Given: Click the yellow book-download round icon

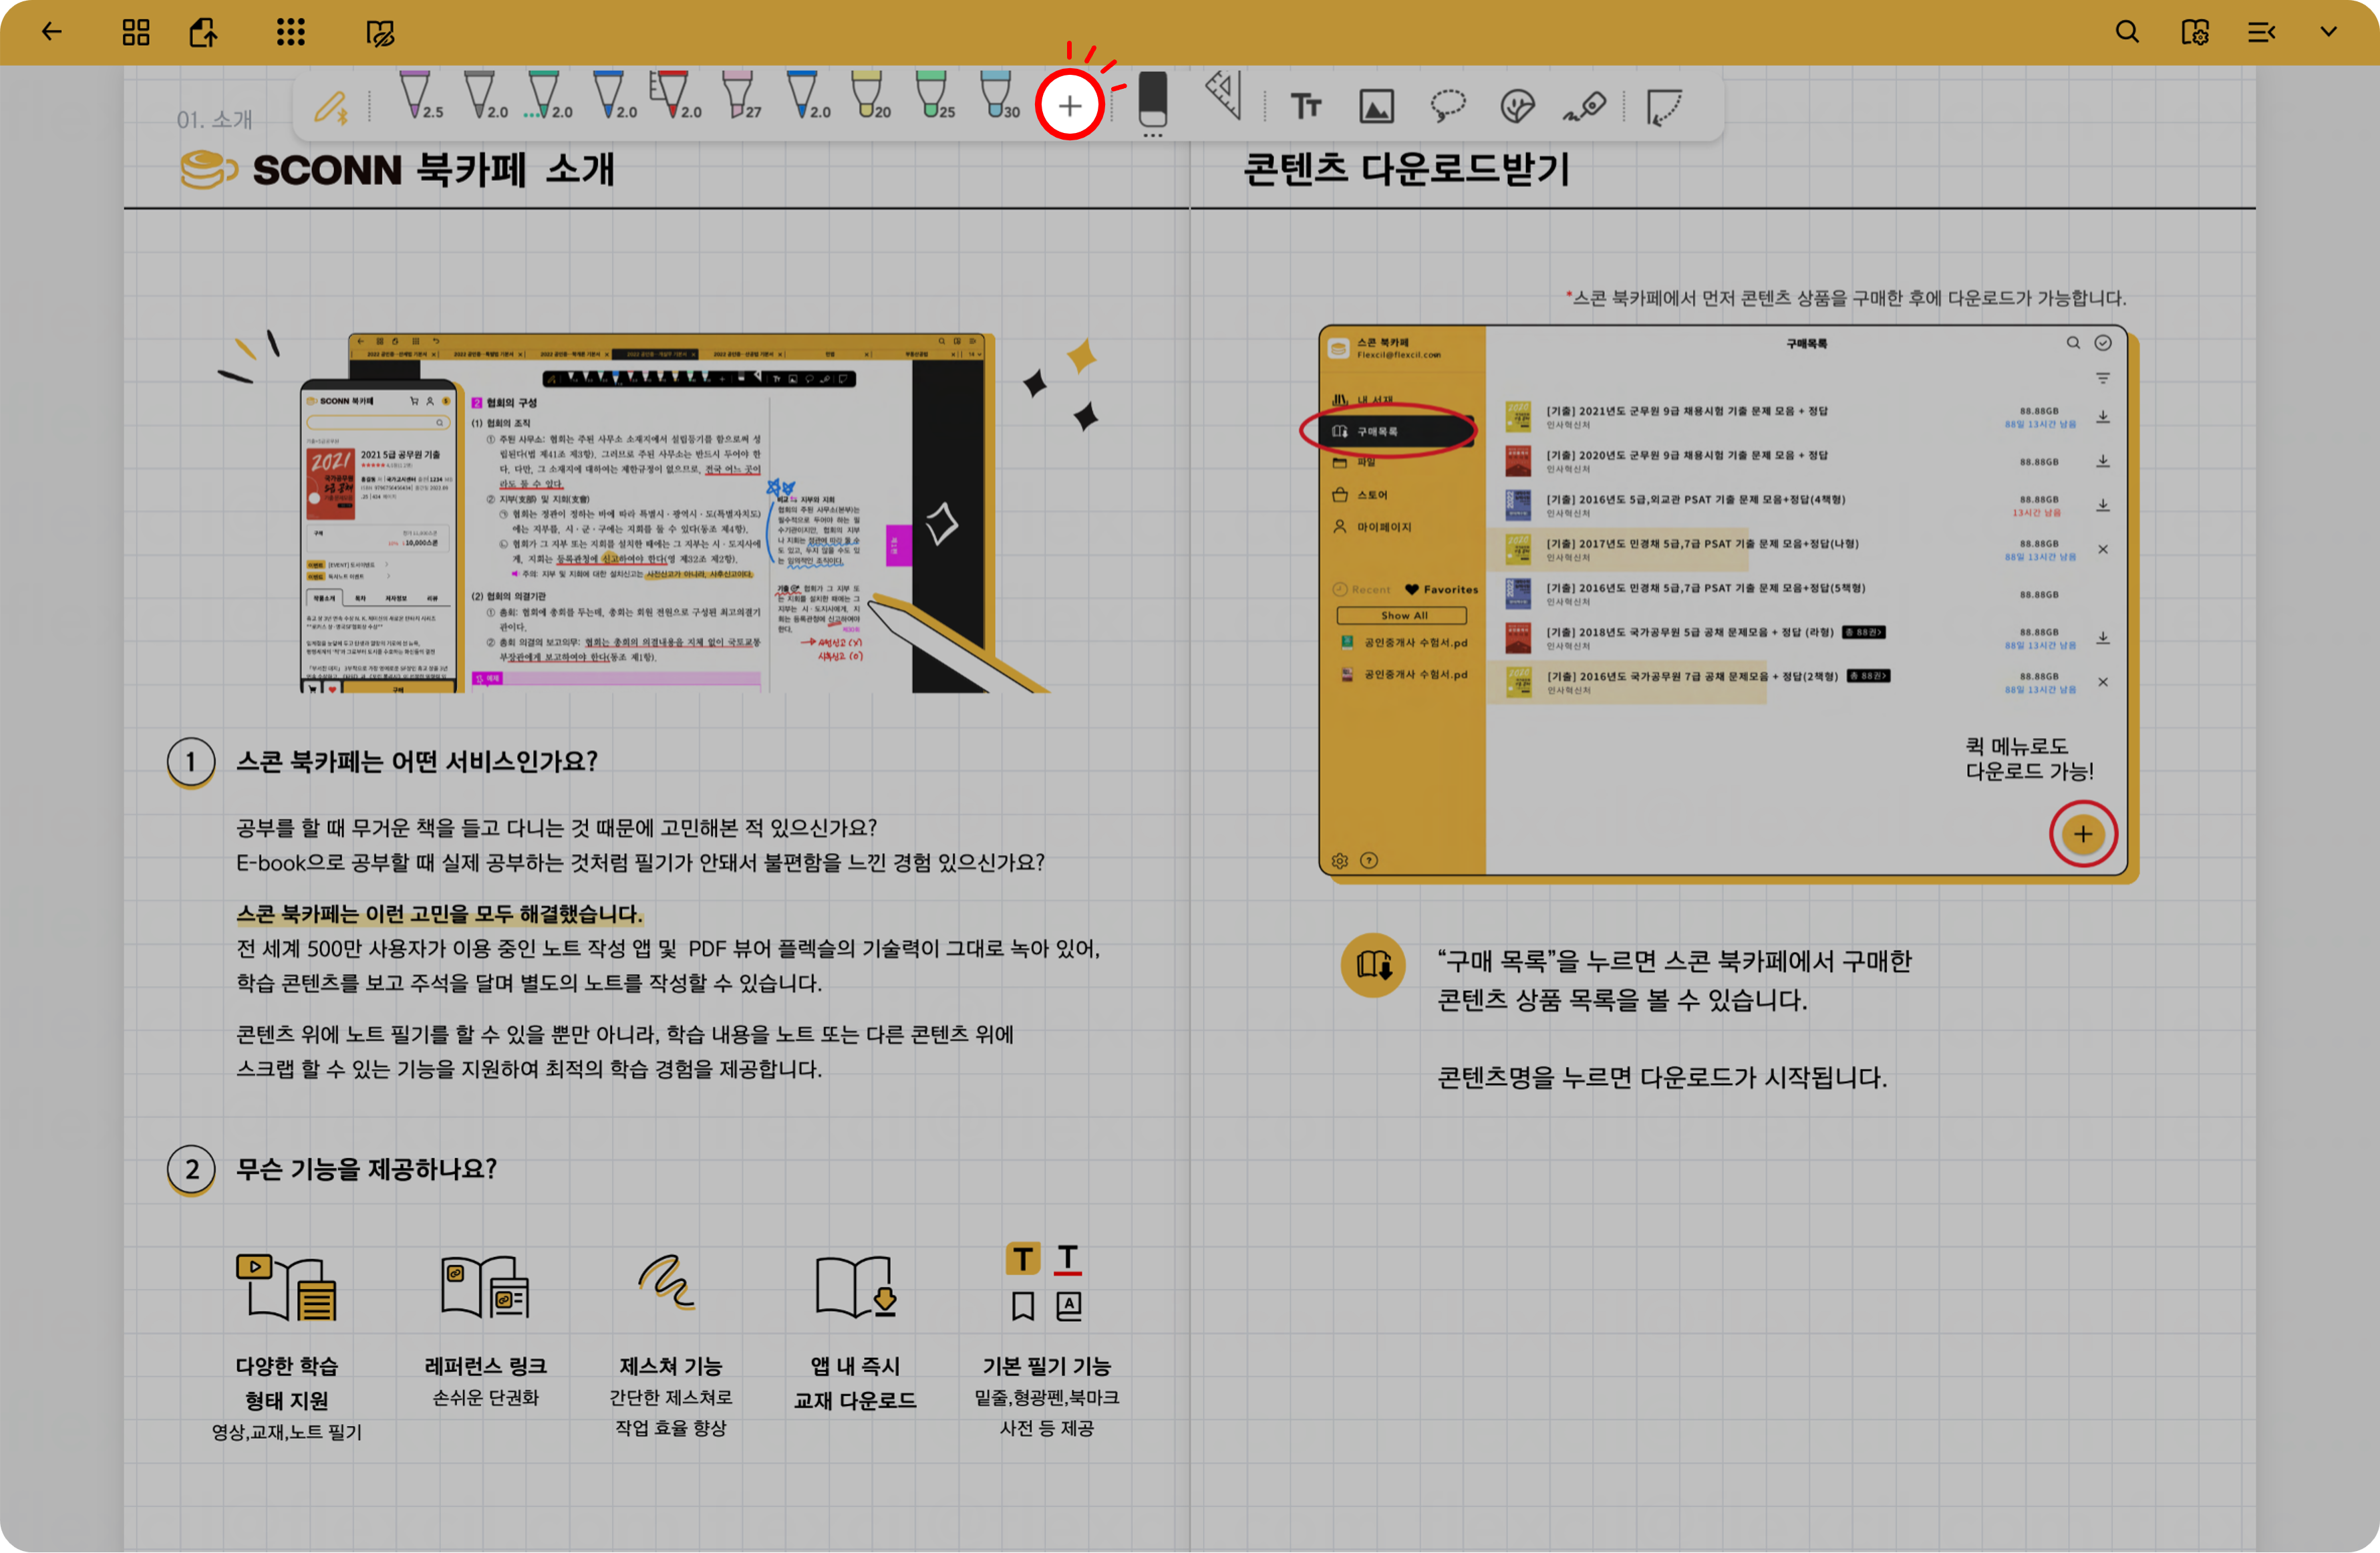Looking at the screenshot, I should [1373, 965].
